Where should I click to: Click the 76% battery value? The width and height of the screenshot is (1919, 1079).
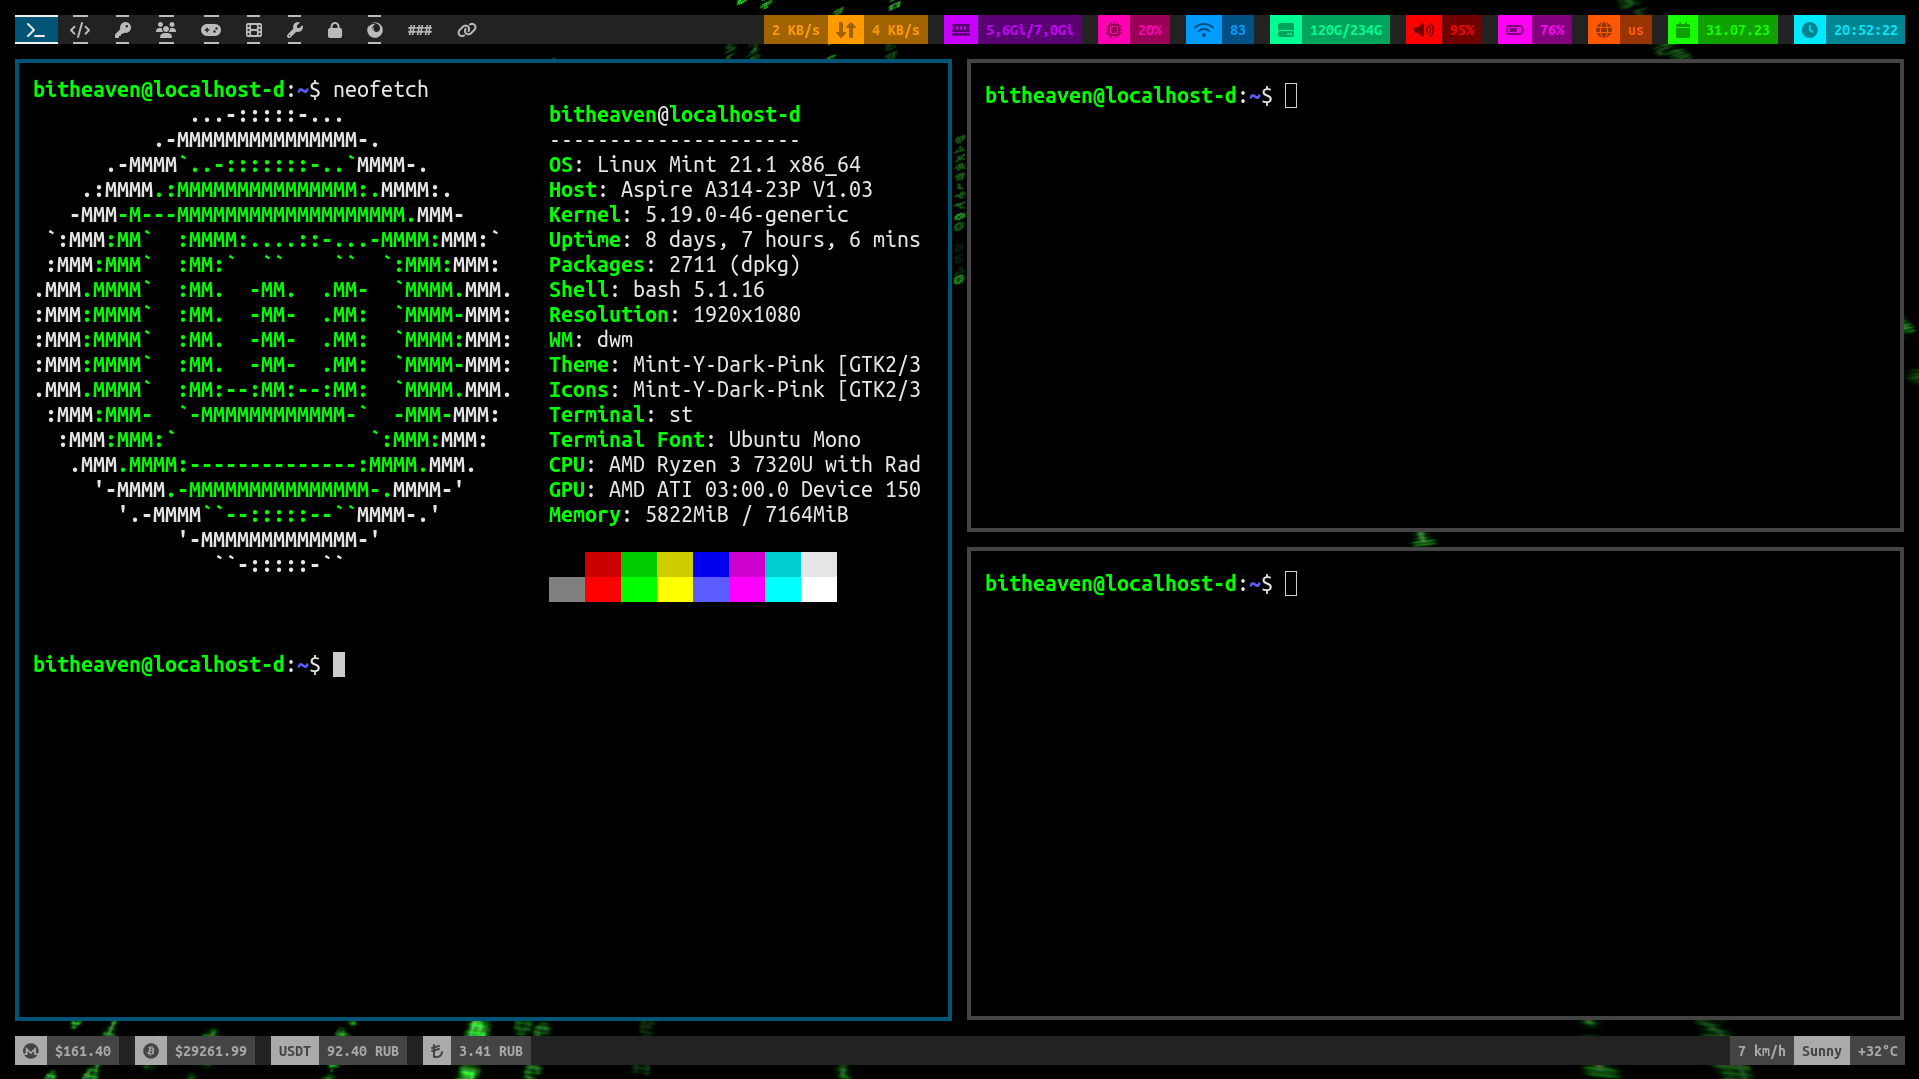(x=1552, y=30)
